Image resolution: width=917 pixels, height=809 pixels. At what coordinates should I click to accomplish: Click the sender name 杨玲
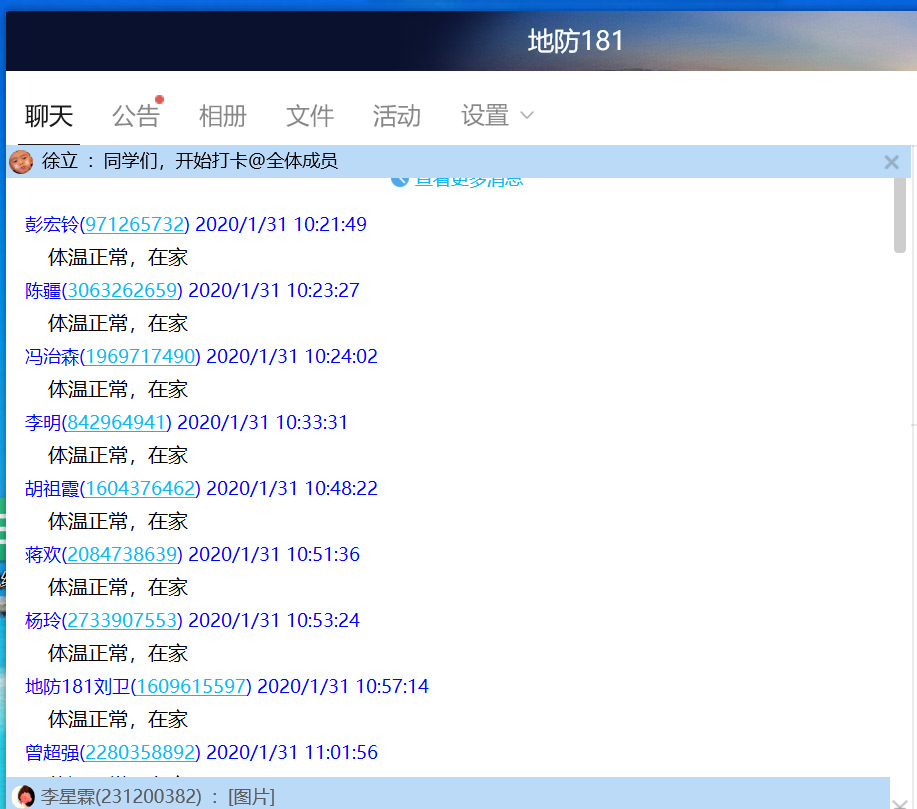coord(43,621)
